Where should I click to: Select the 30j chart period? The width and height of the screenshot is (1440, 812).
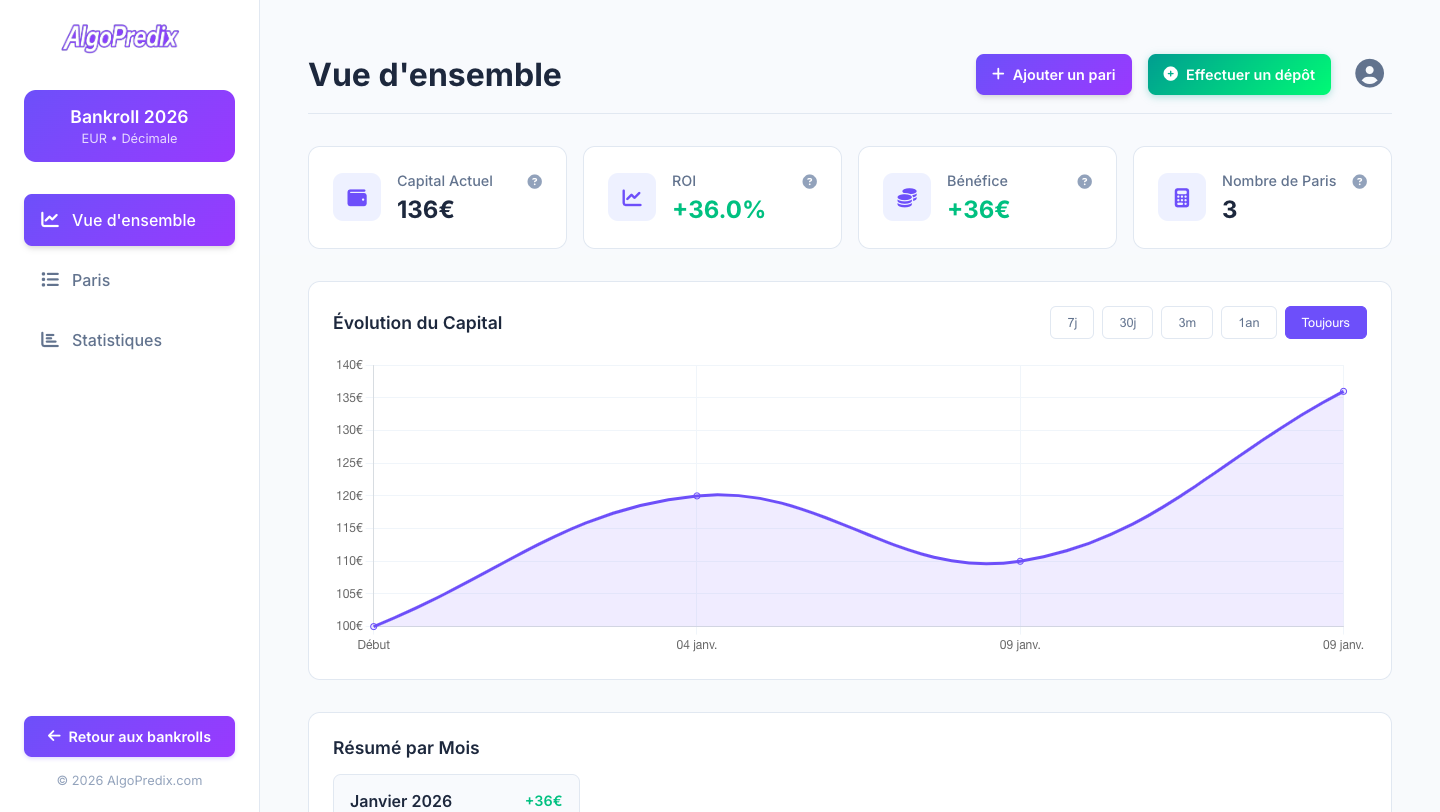pyautogui.click(x=1127, y=323)
